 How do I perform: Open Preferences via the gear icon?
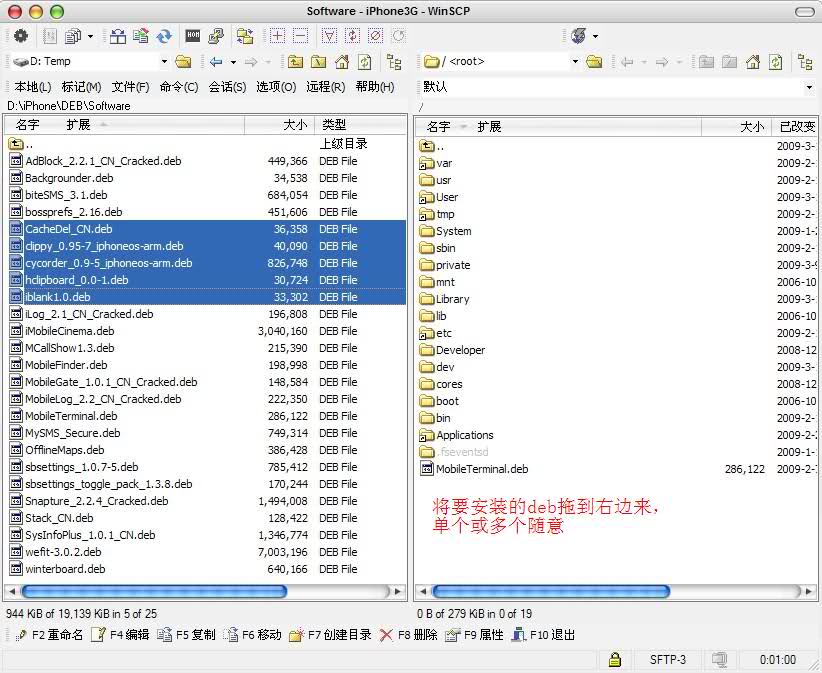20,36
